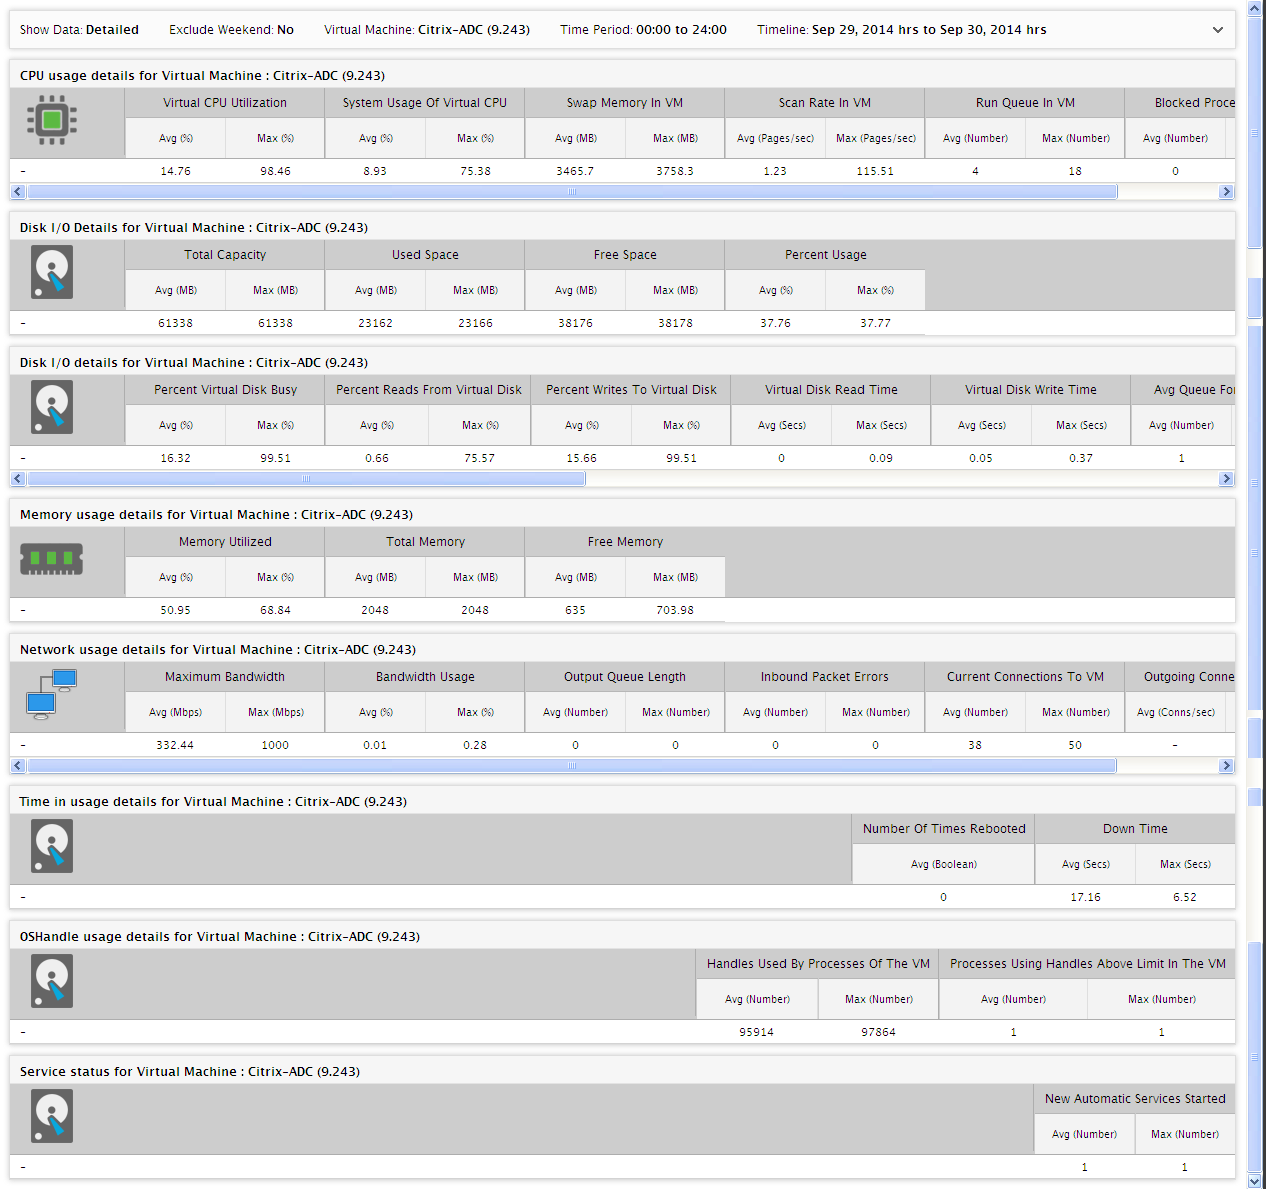1266x1189 pixels.
Task: Click the Current Connections To VM header
Action: (1025, 677)
